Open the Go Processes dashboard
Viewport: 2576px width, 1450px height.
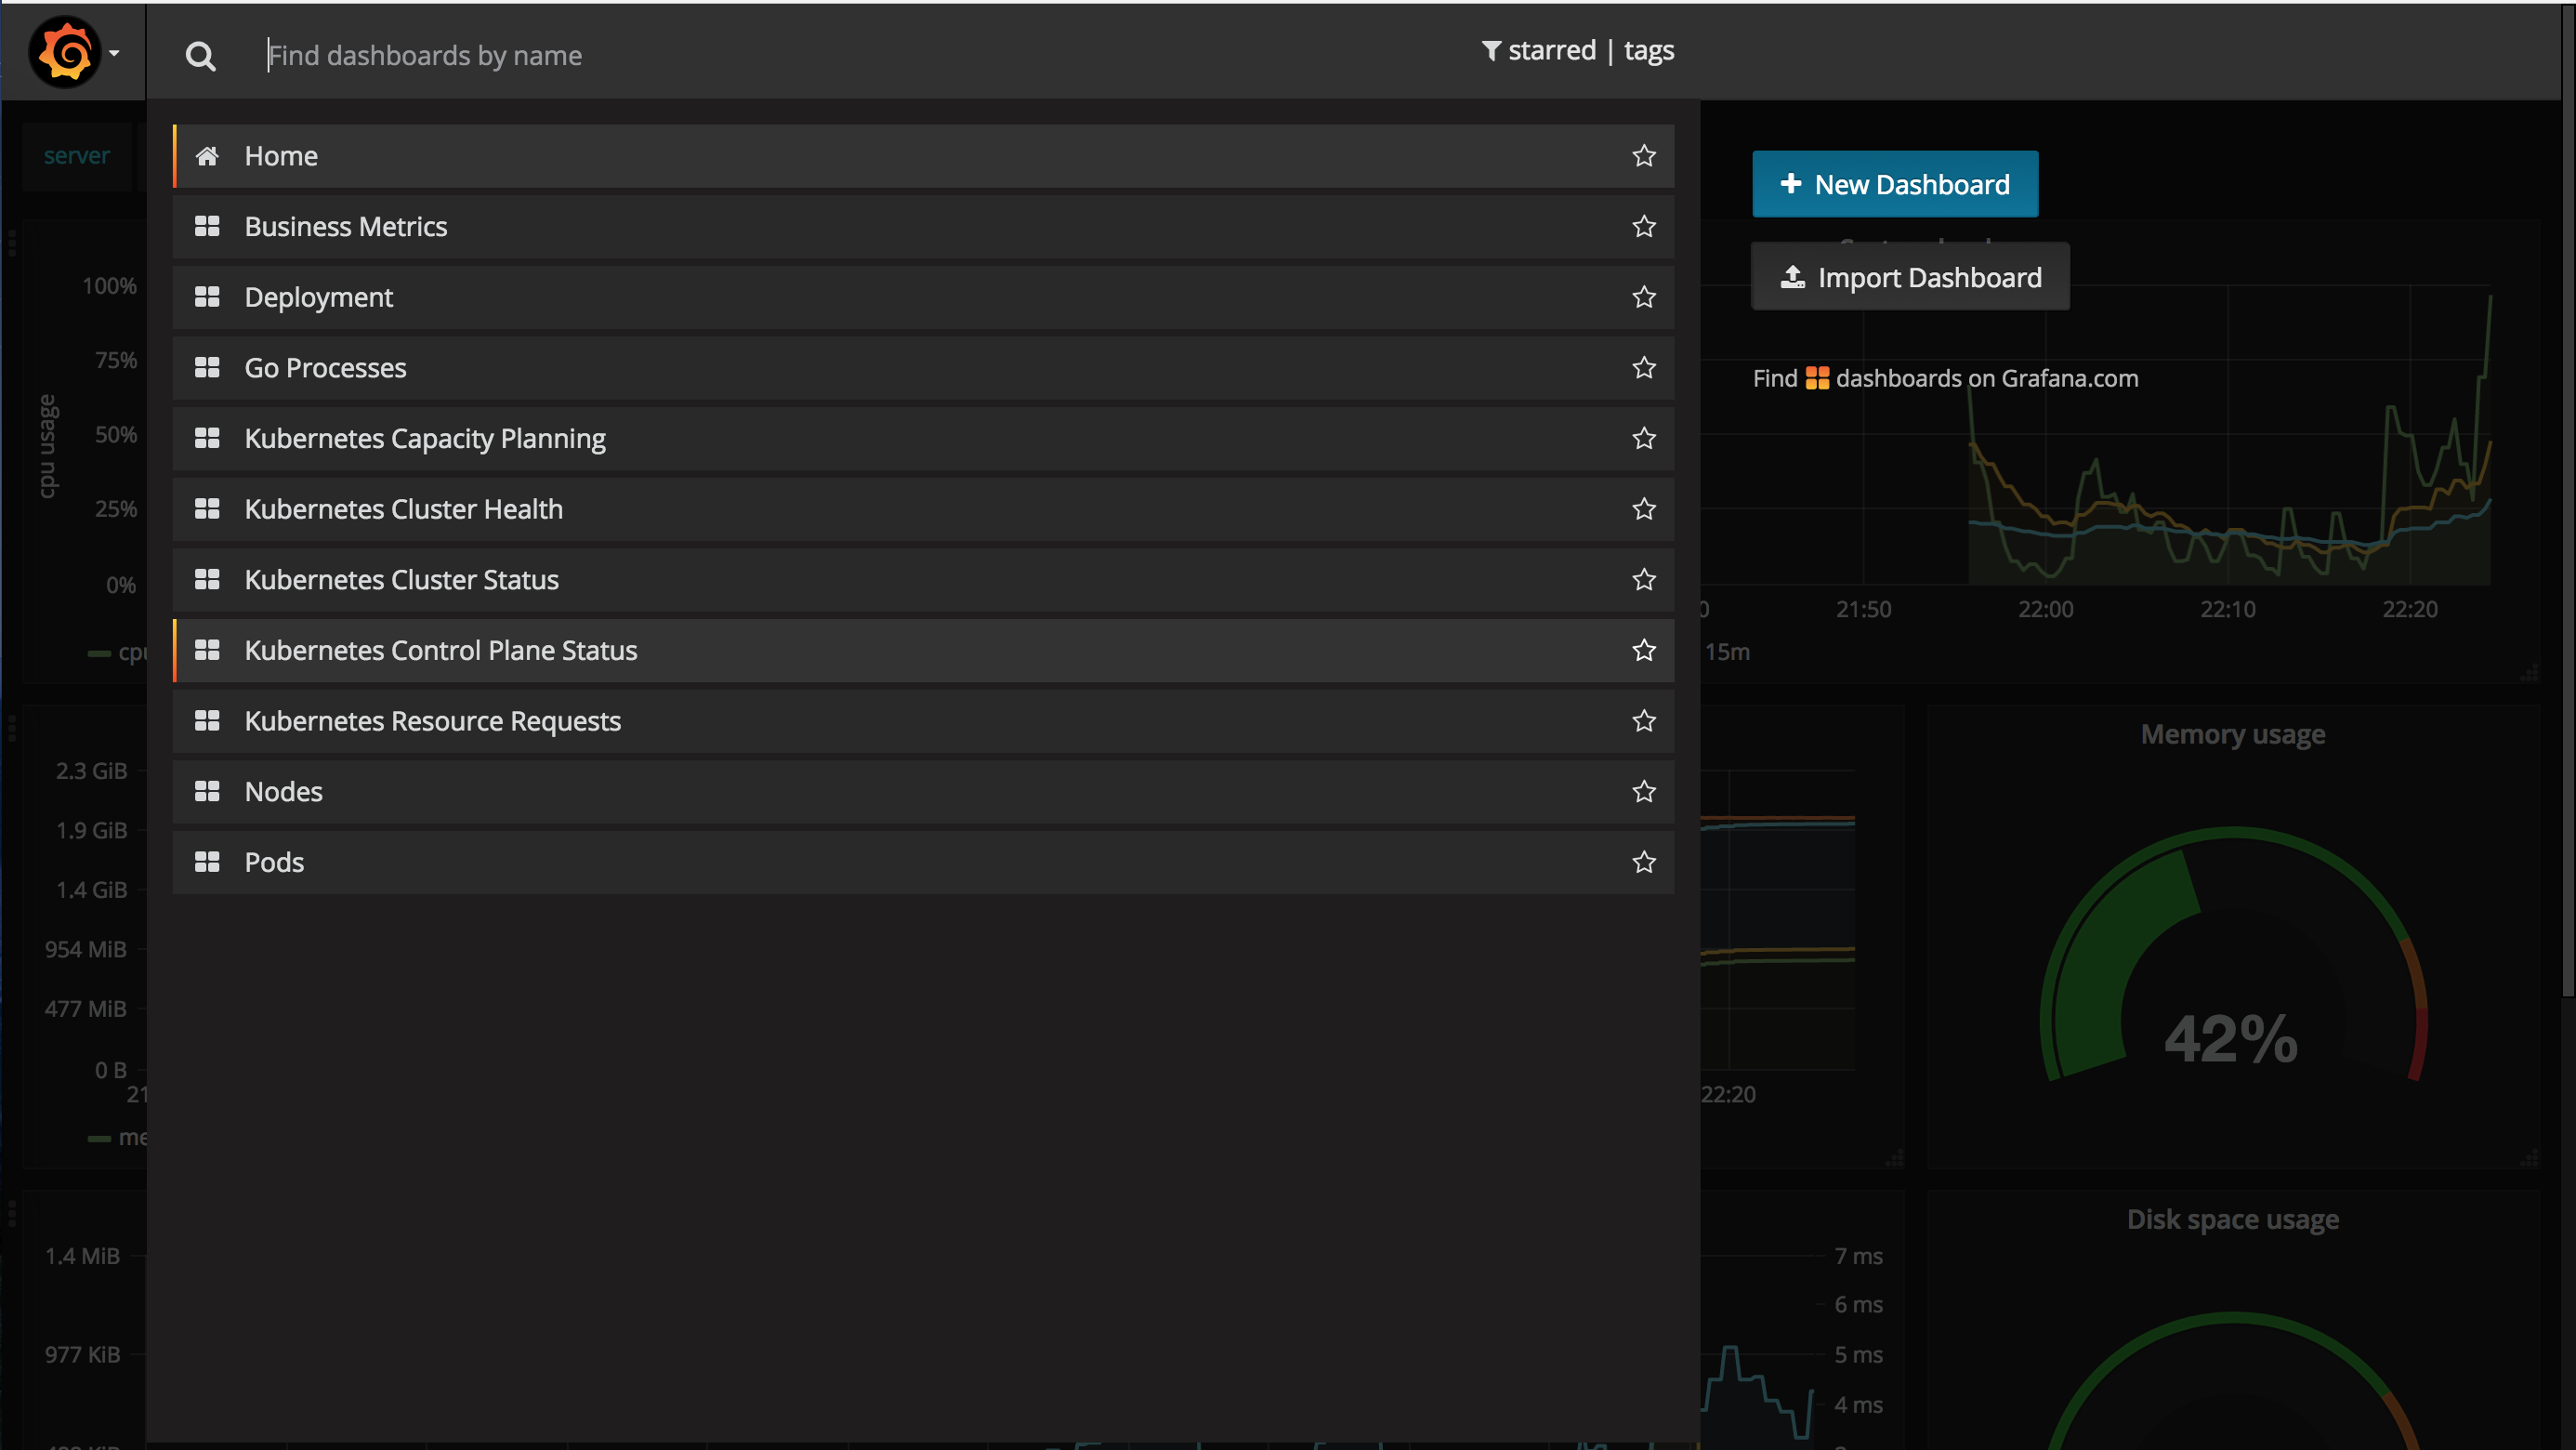click(923, 368)
